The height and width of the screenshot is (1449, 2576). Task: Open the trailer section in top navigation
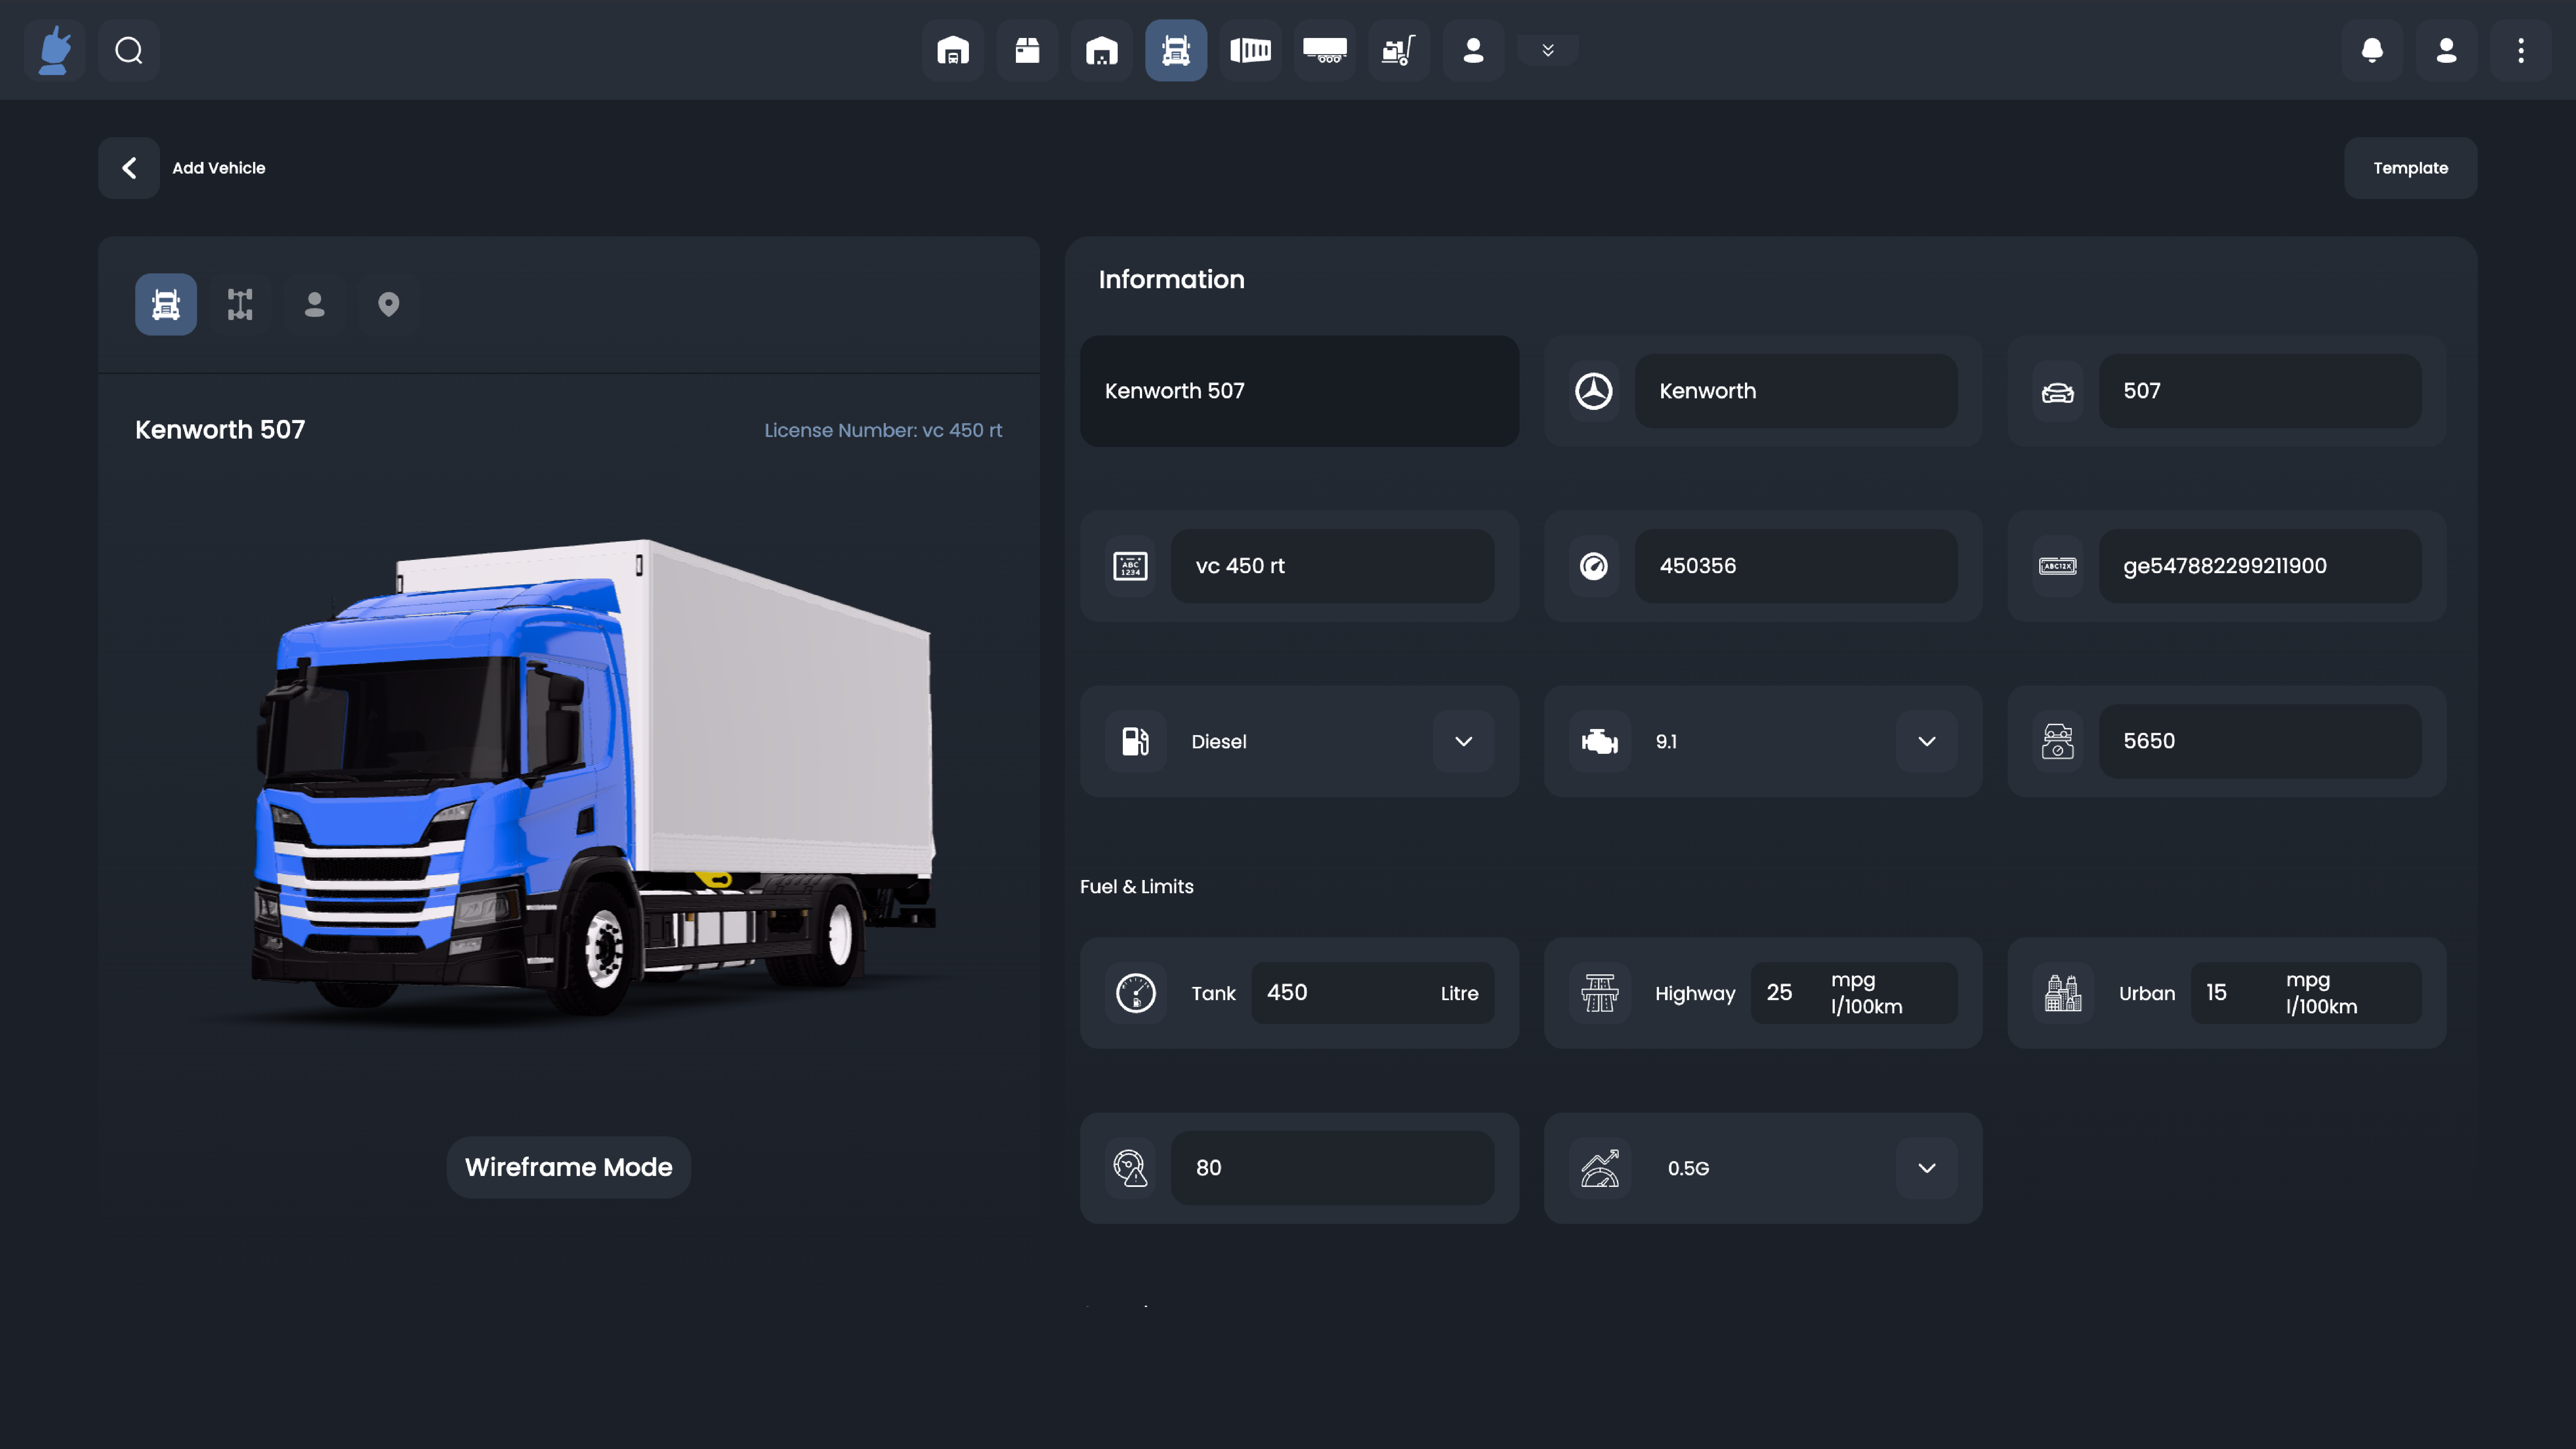(x=1325, y=50)
